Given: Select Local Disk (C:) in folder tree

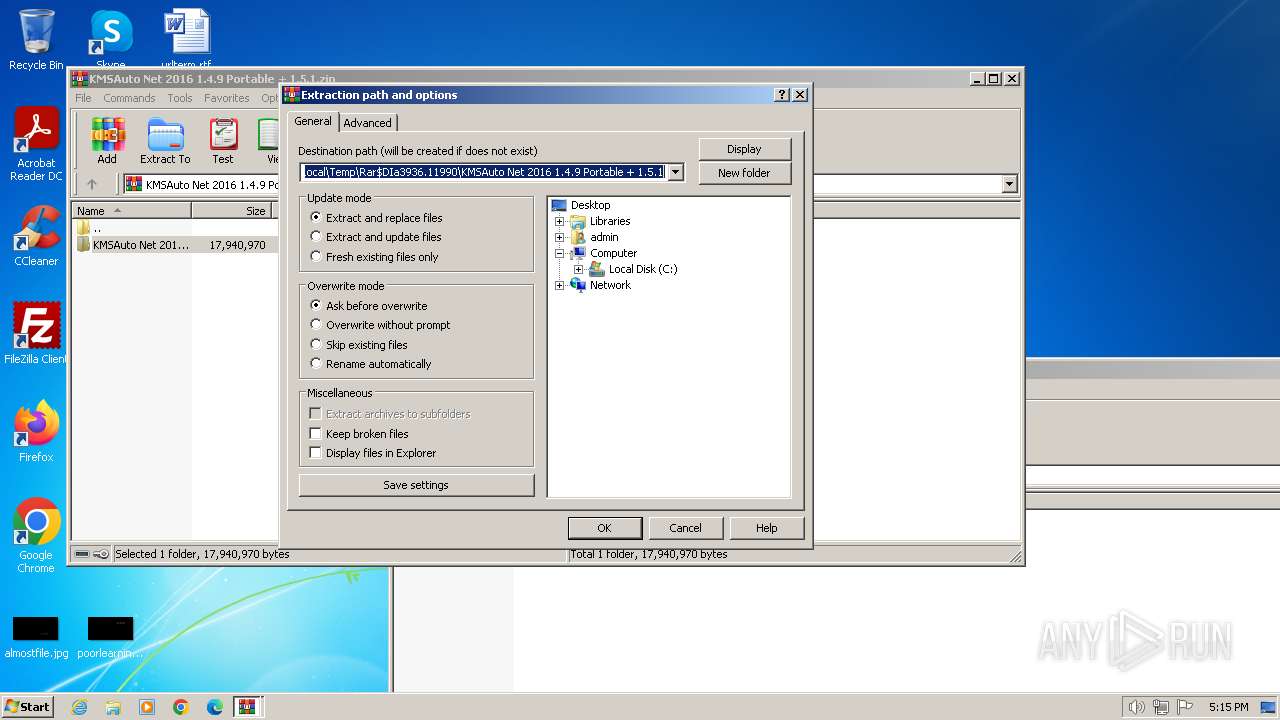Looking at the screenshot, I should coord(643,269).
